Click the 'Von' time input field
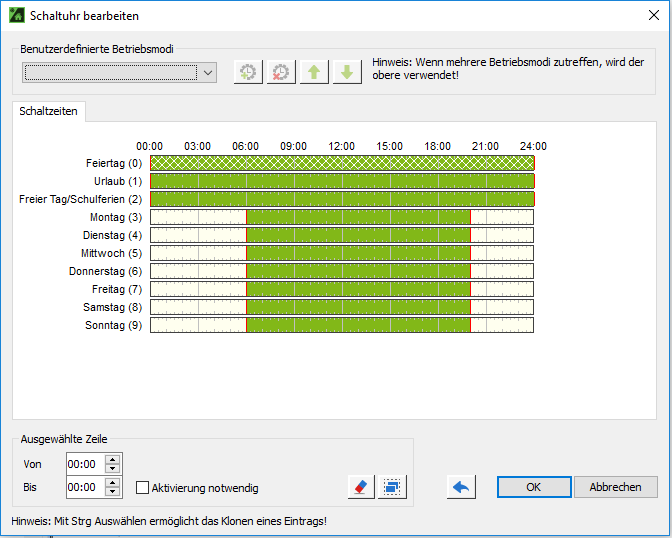This screenshot has height=538, width=672. (84, 464)
